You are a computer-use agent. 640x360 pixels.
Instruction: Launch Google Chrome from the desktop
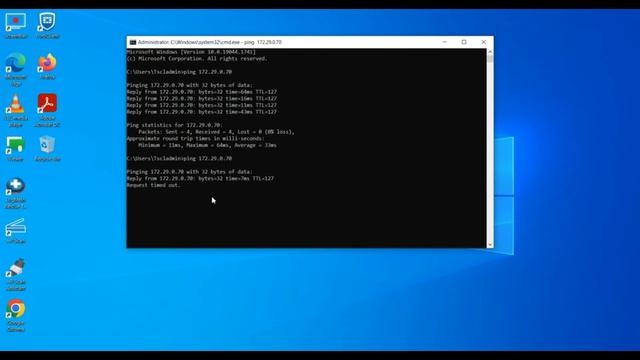pyautogui.click(x=16, y=316)
